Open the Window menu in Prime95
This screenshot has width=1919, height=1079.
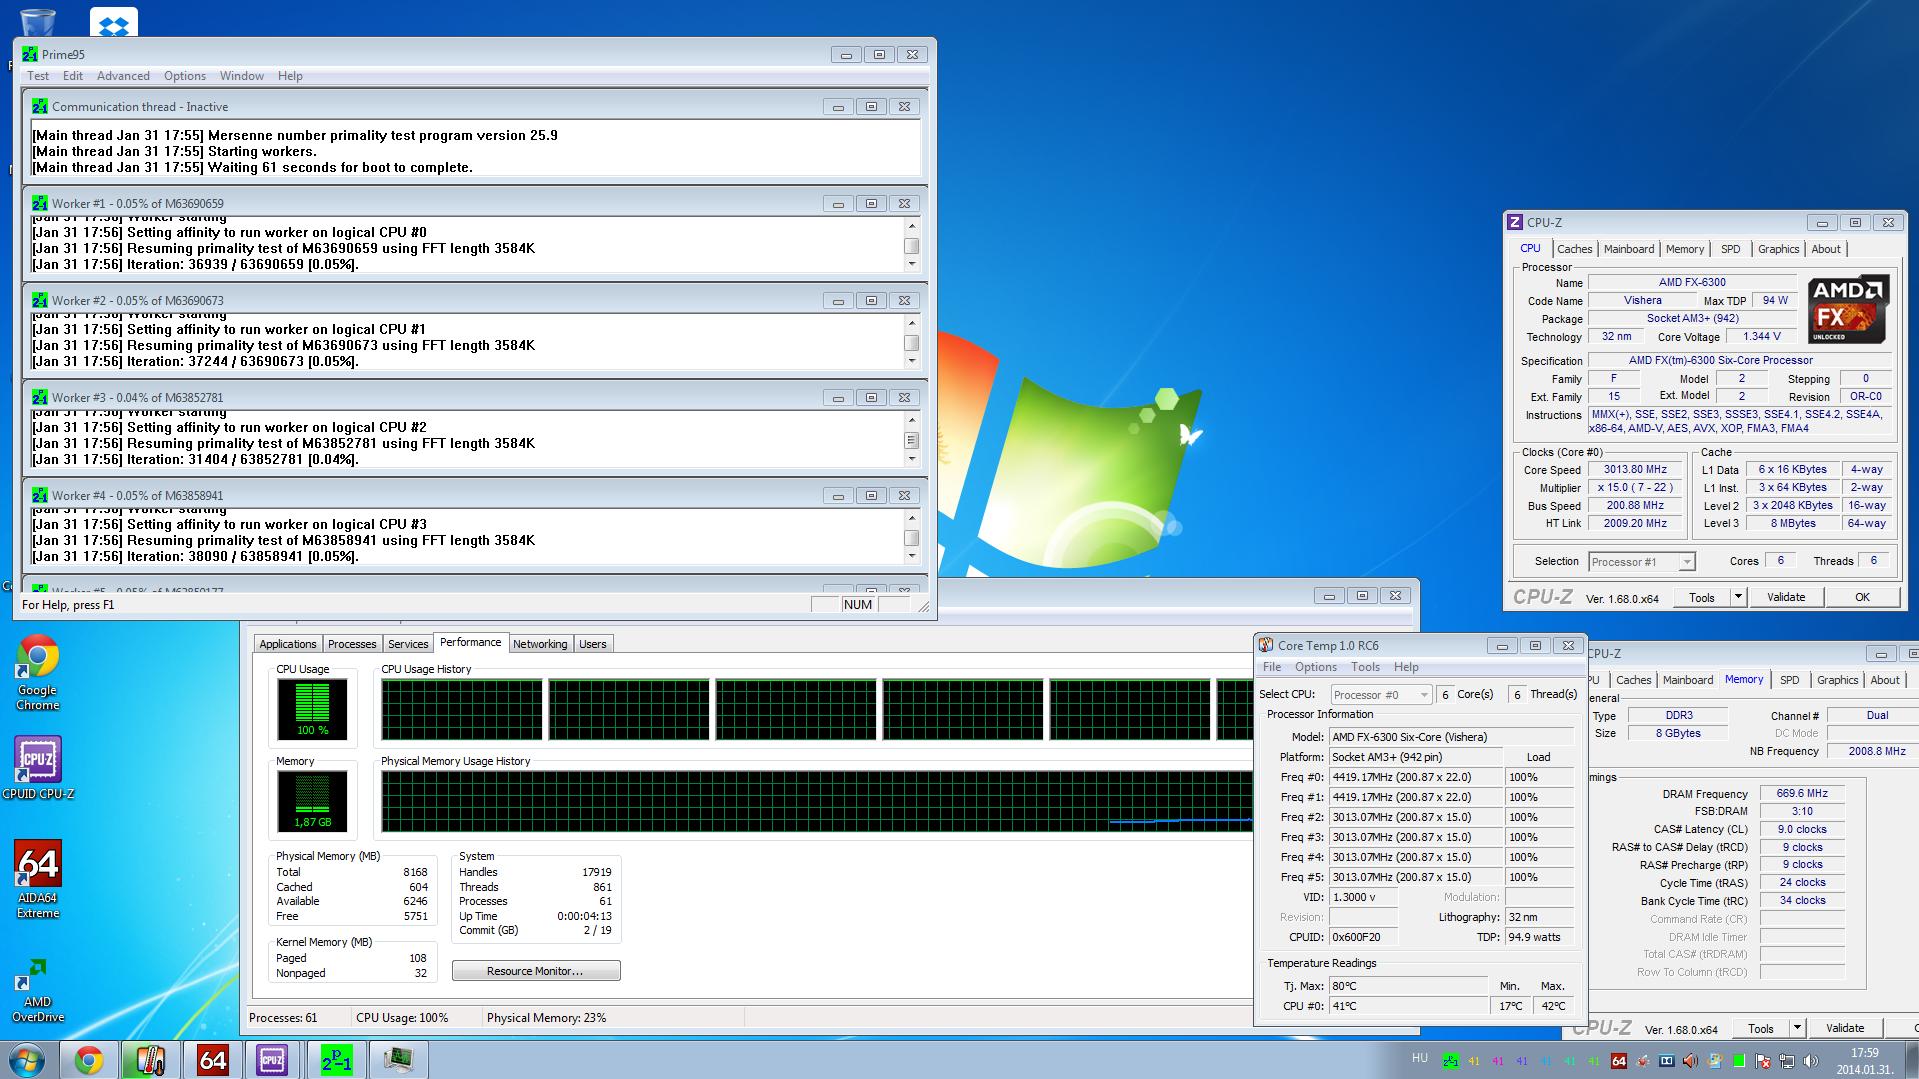click(242, 76)
